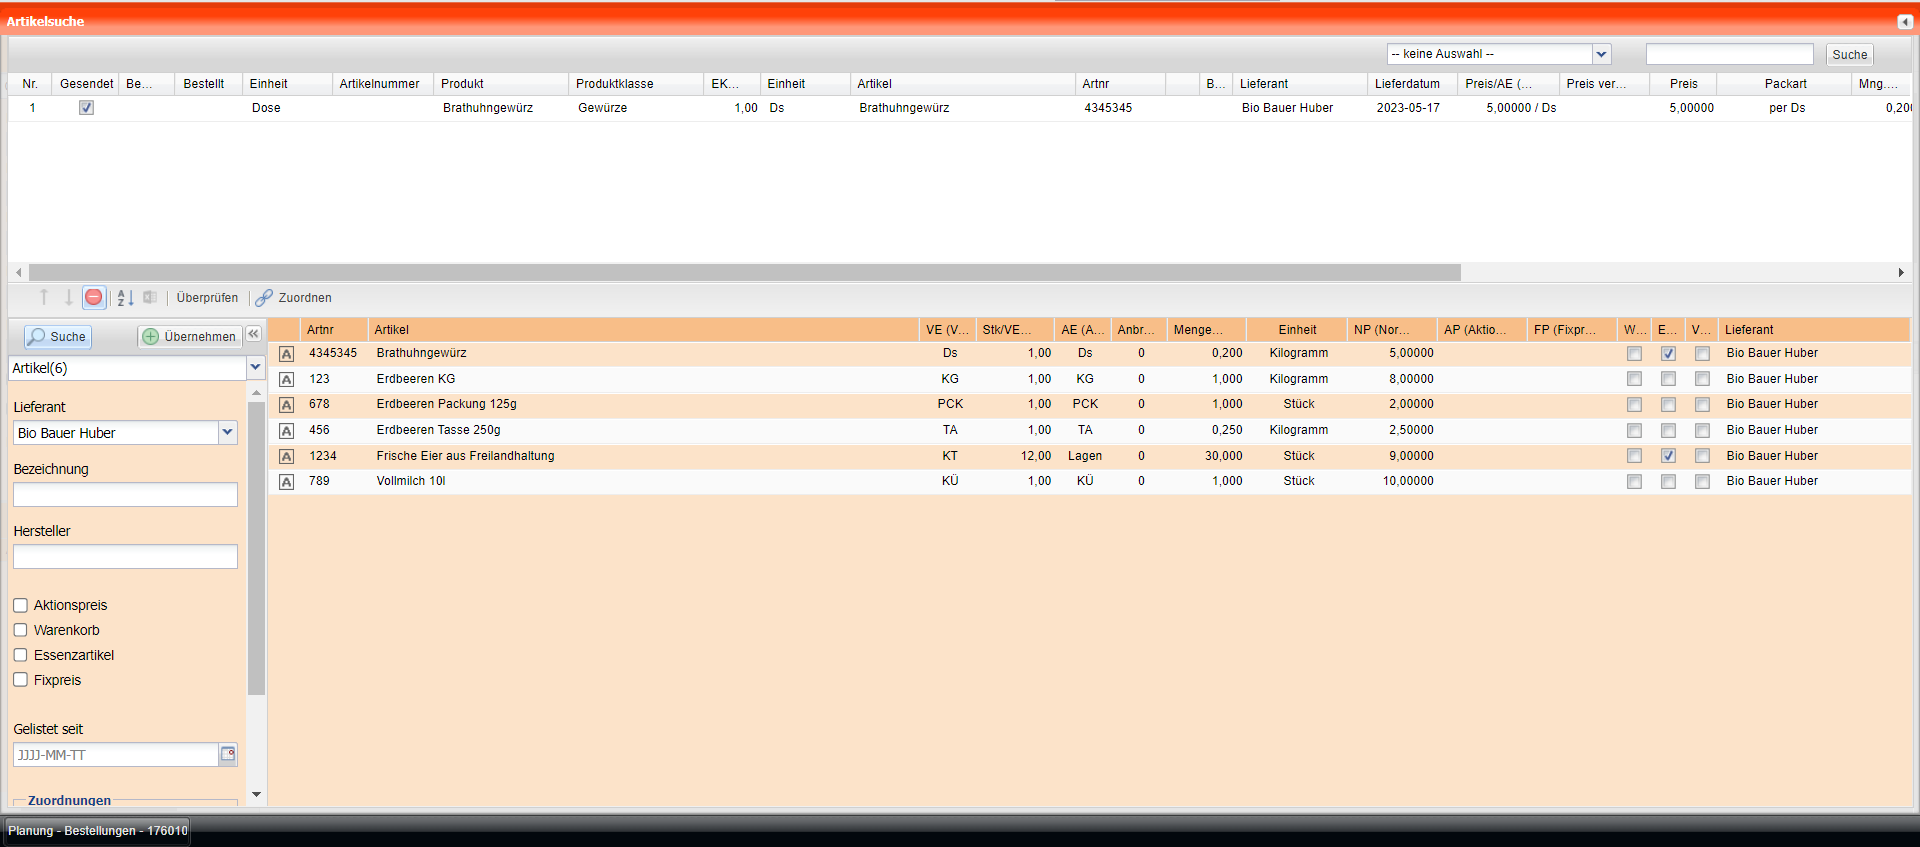Collapse the search panel with double-chevron

254,334
